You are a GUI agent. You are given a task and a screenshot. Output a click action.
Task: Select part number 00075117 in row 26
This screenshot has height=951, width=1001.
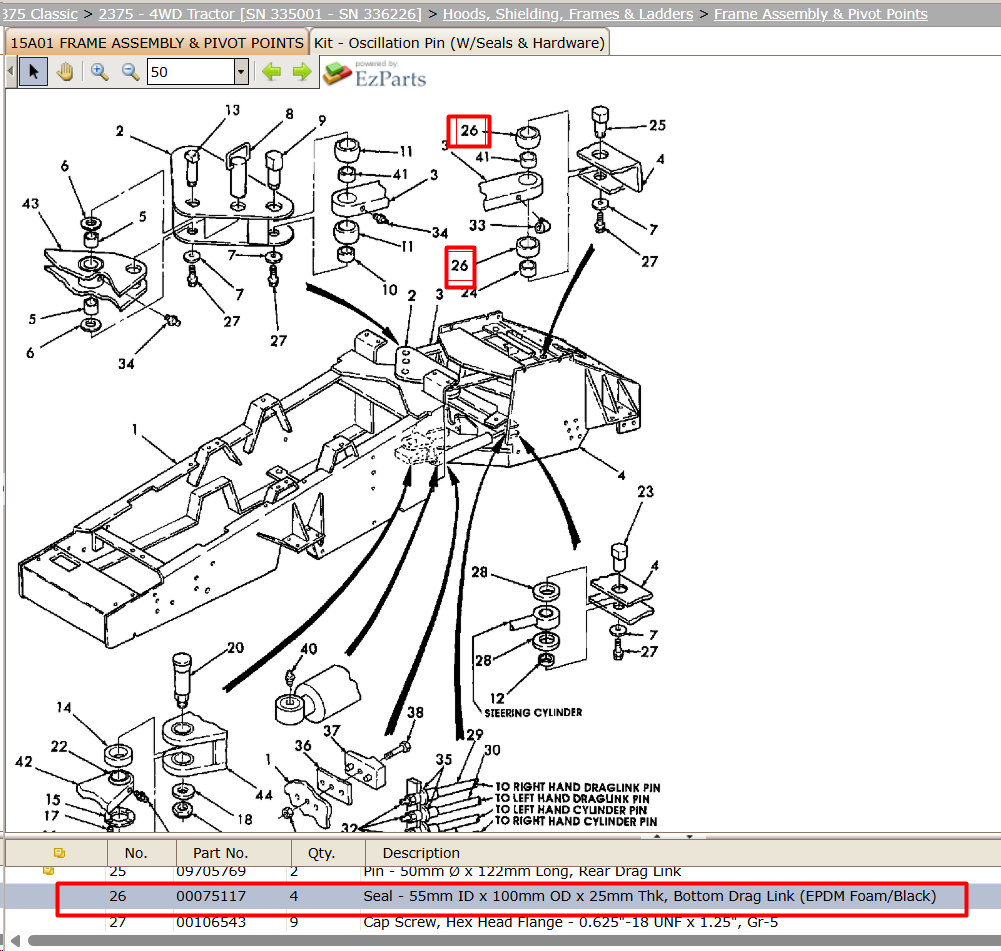coord(211,896)
